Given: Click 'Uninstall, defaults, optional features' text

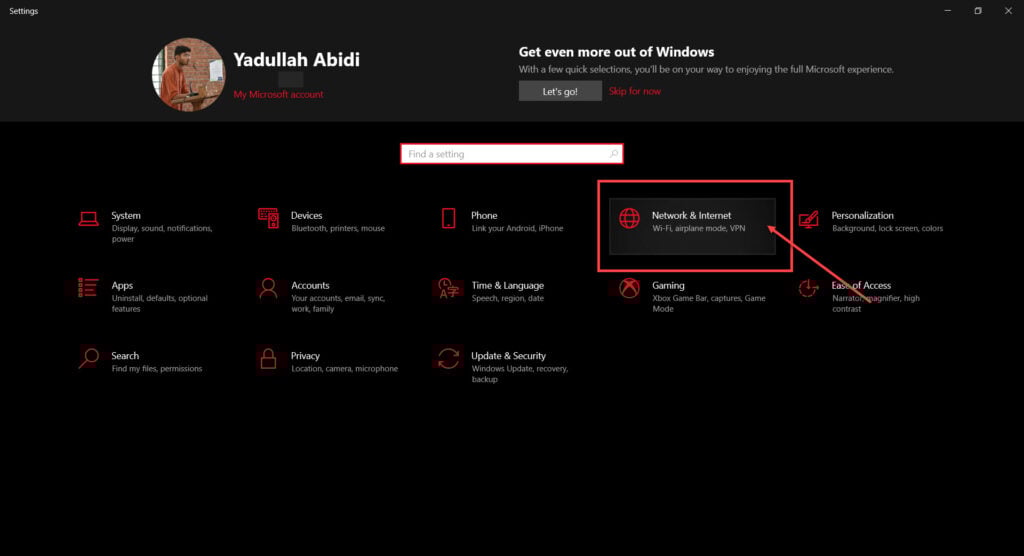Looking at the screenshot, I should tap(159, 303).
